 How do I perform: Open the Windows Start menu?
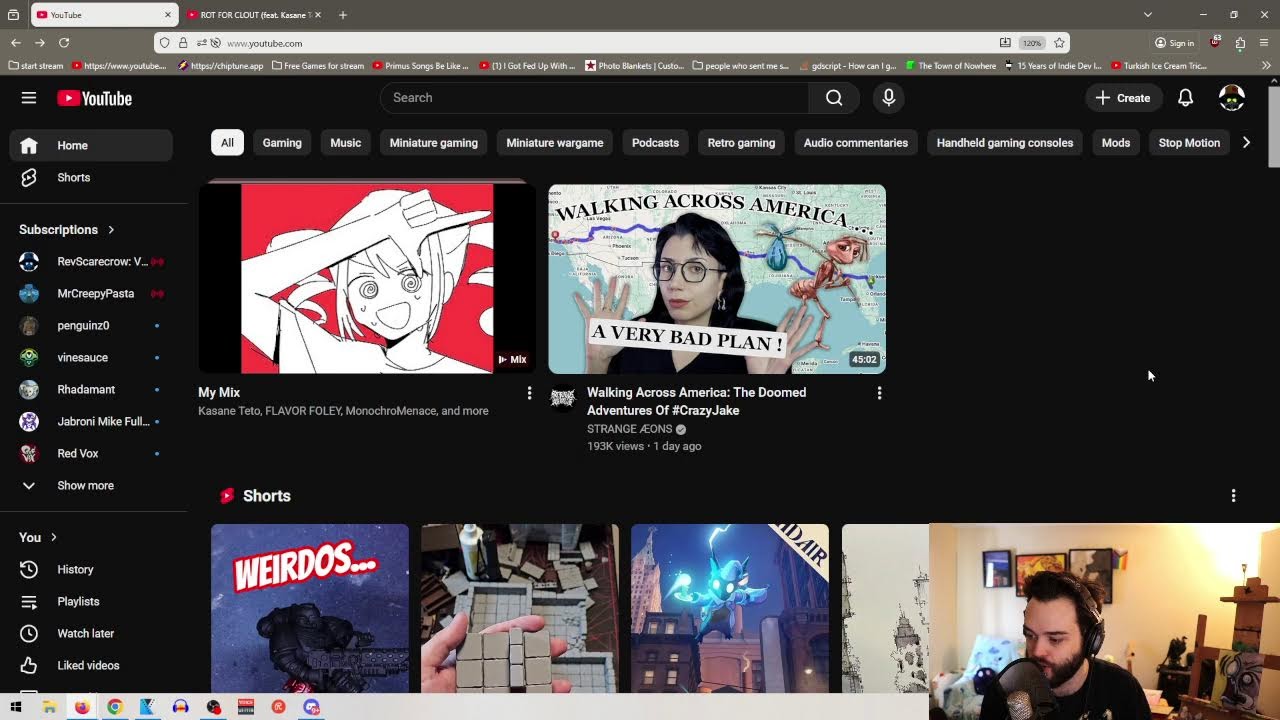pyautogui.click(x=16, y=707)
